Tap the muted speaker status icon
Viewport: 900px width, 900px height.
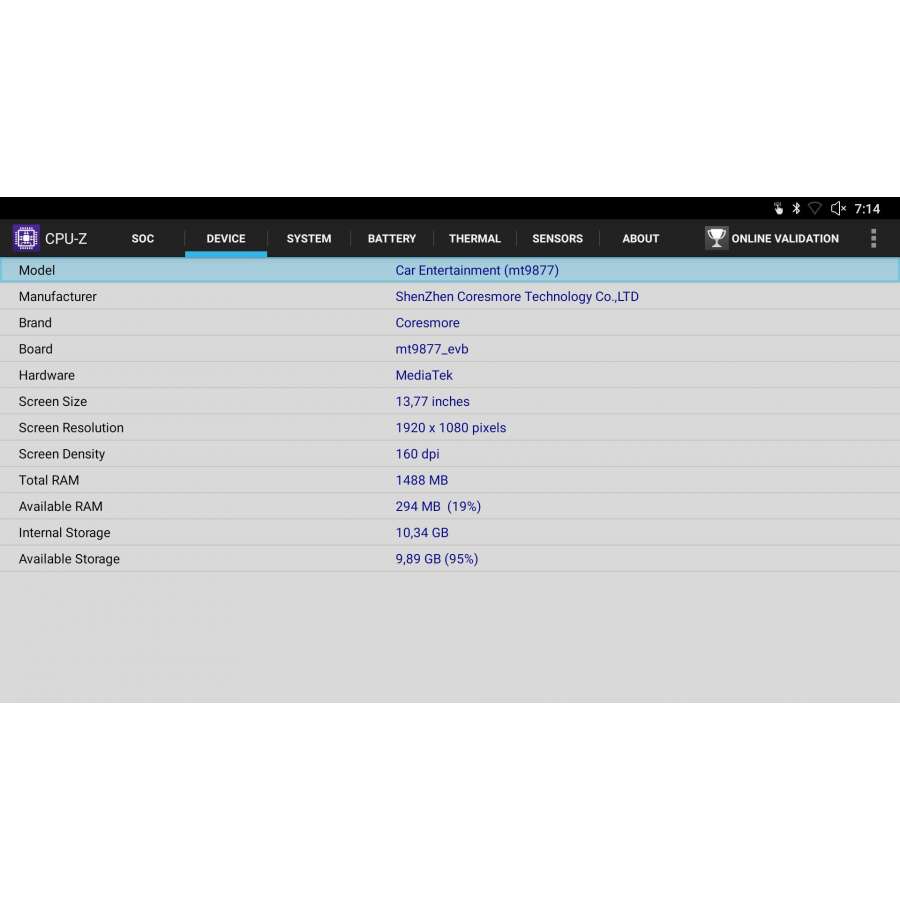838,208
